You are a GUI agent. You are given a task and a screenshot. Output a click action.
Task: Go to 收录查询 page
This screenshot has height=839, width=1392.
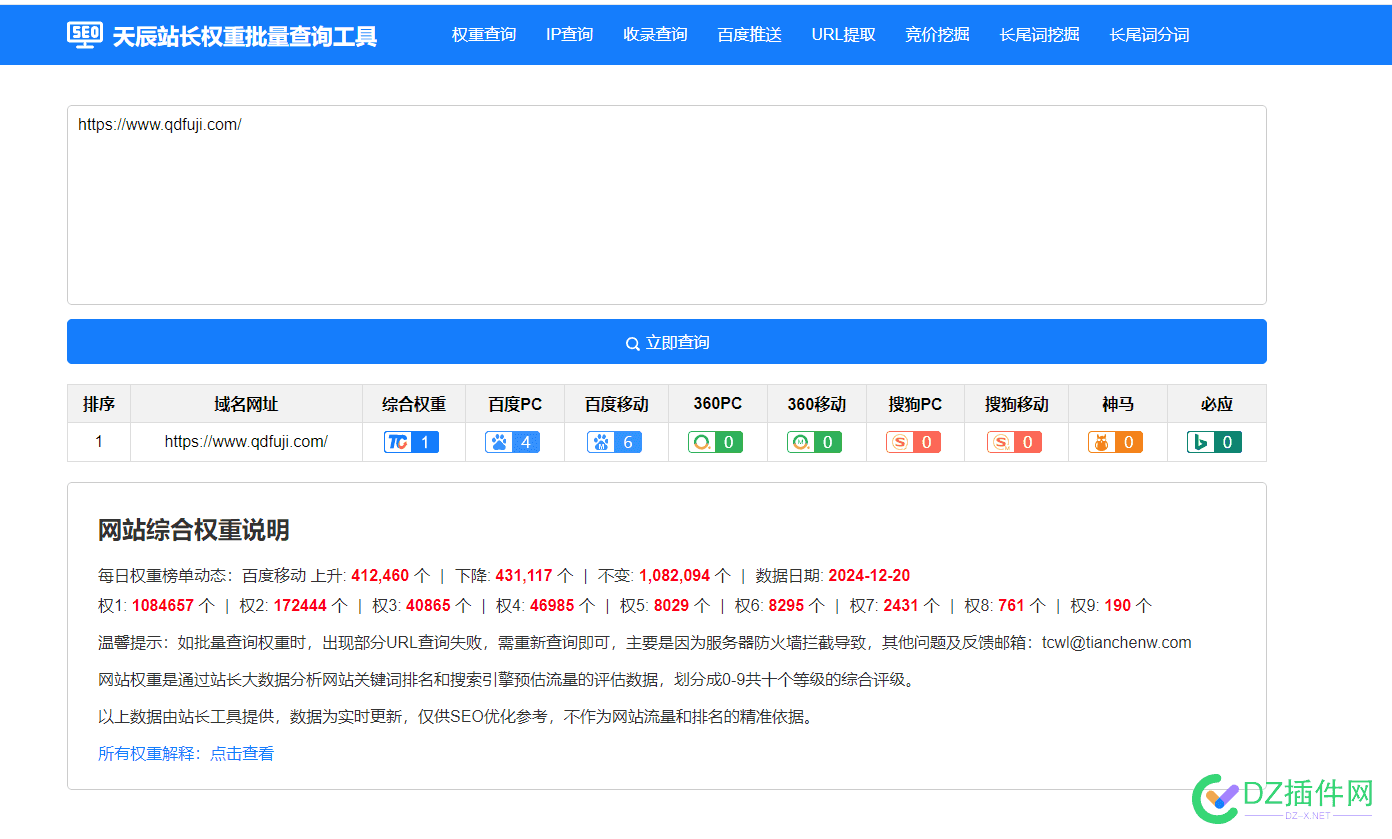(x=655, y=34)
